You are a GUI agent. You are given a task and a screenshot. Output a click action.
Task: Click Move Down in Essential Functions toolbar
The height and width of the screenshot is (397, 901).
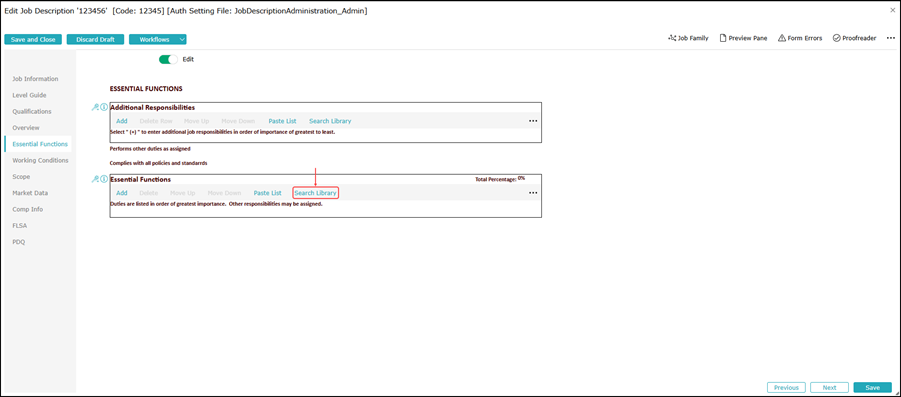click(224, 193)
